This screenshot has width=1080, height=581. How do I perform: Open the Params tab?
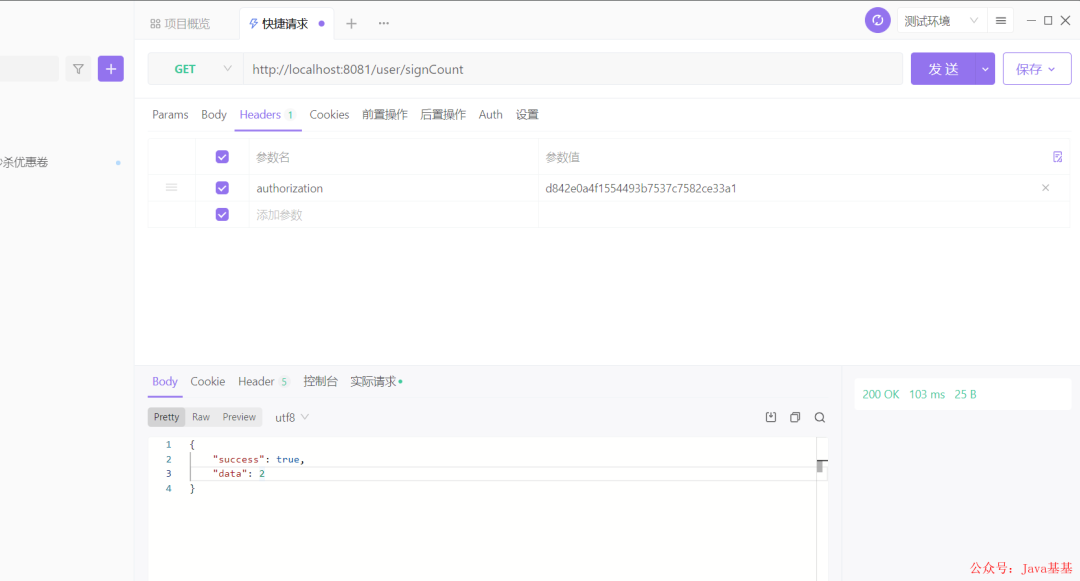(x=170, y=114)
